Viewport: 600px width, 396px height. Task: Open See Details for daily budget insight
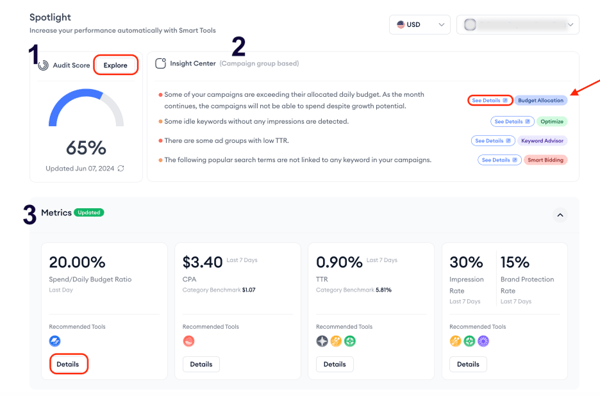490,100
